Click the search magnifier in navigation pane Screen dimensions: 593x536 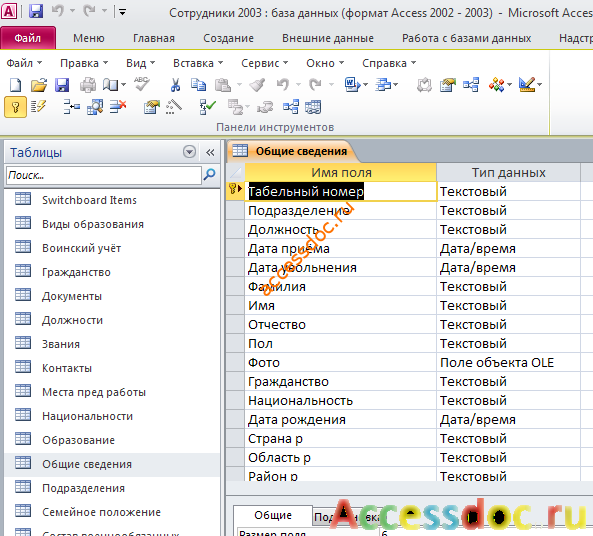click(x=210, y=175)
